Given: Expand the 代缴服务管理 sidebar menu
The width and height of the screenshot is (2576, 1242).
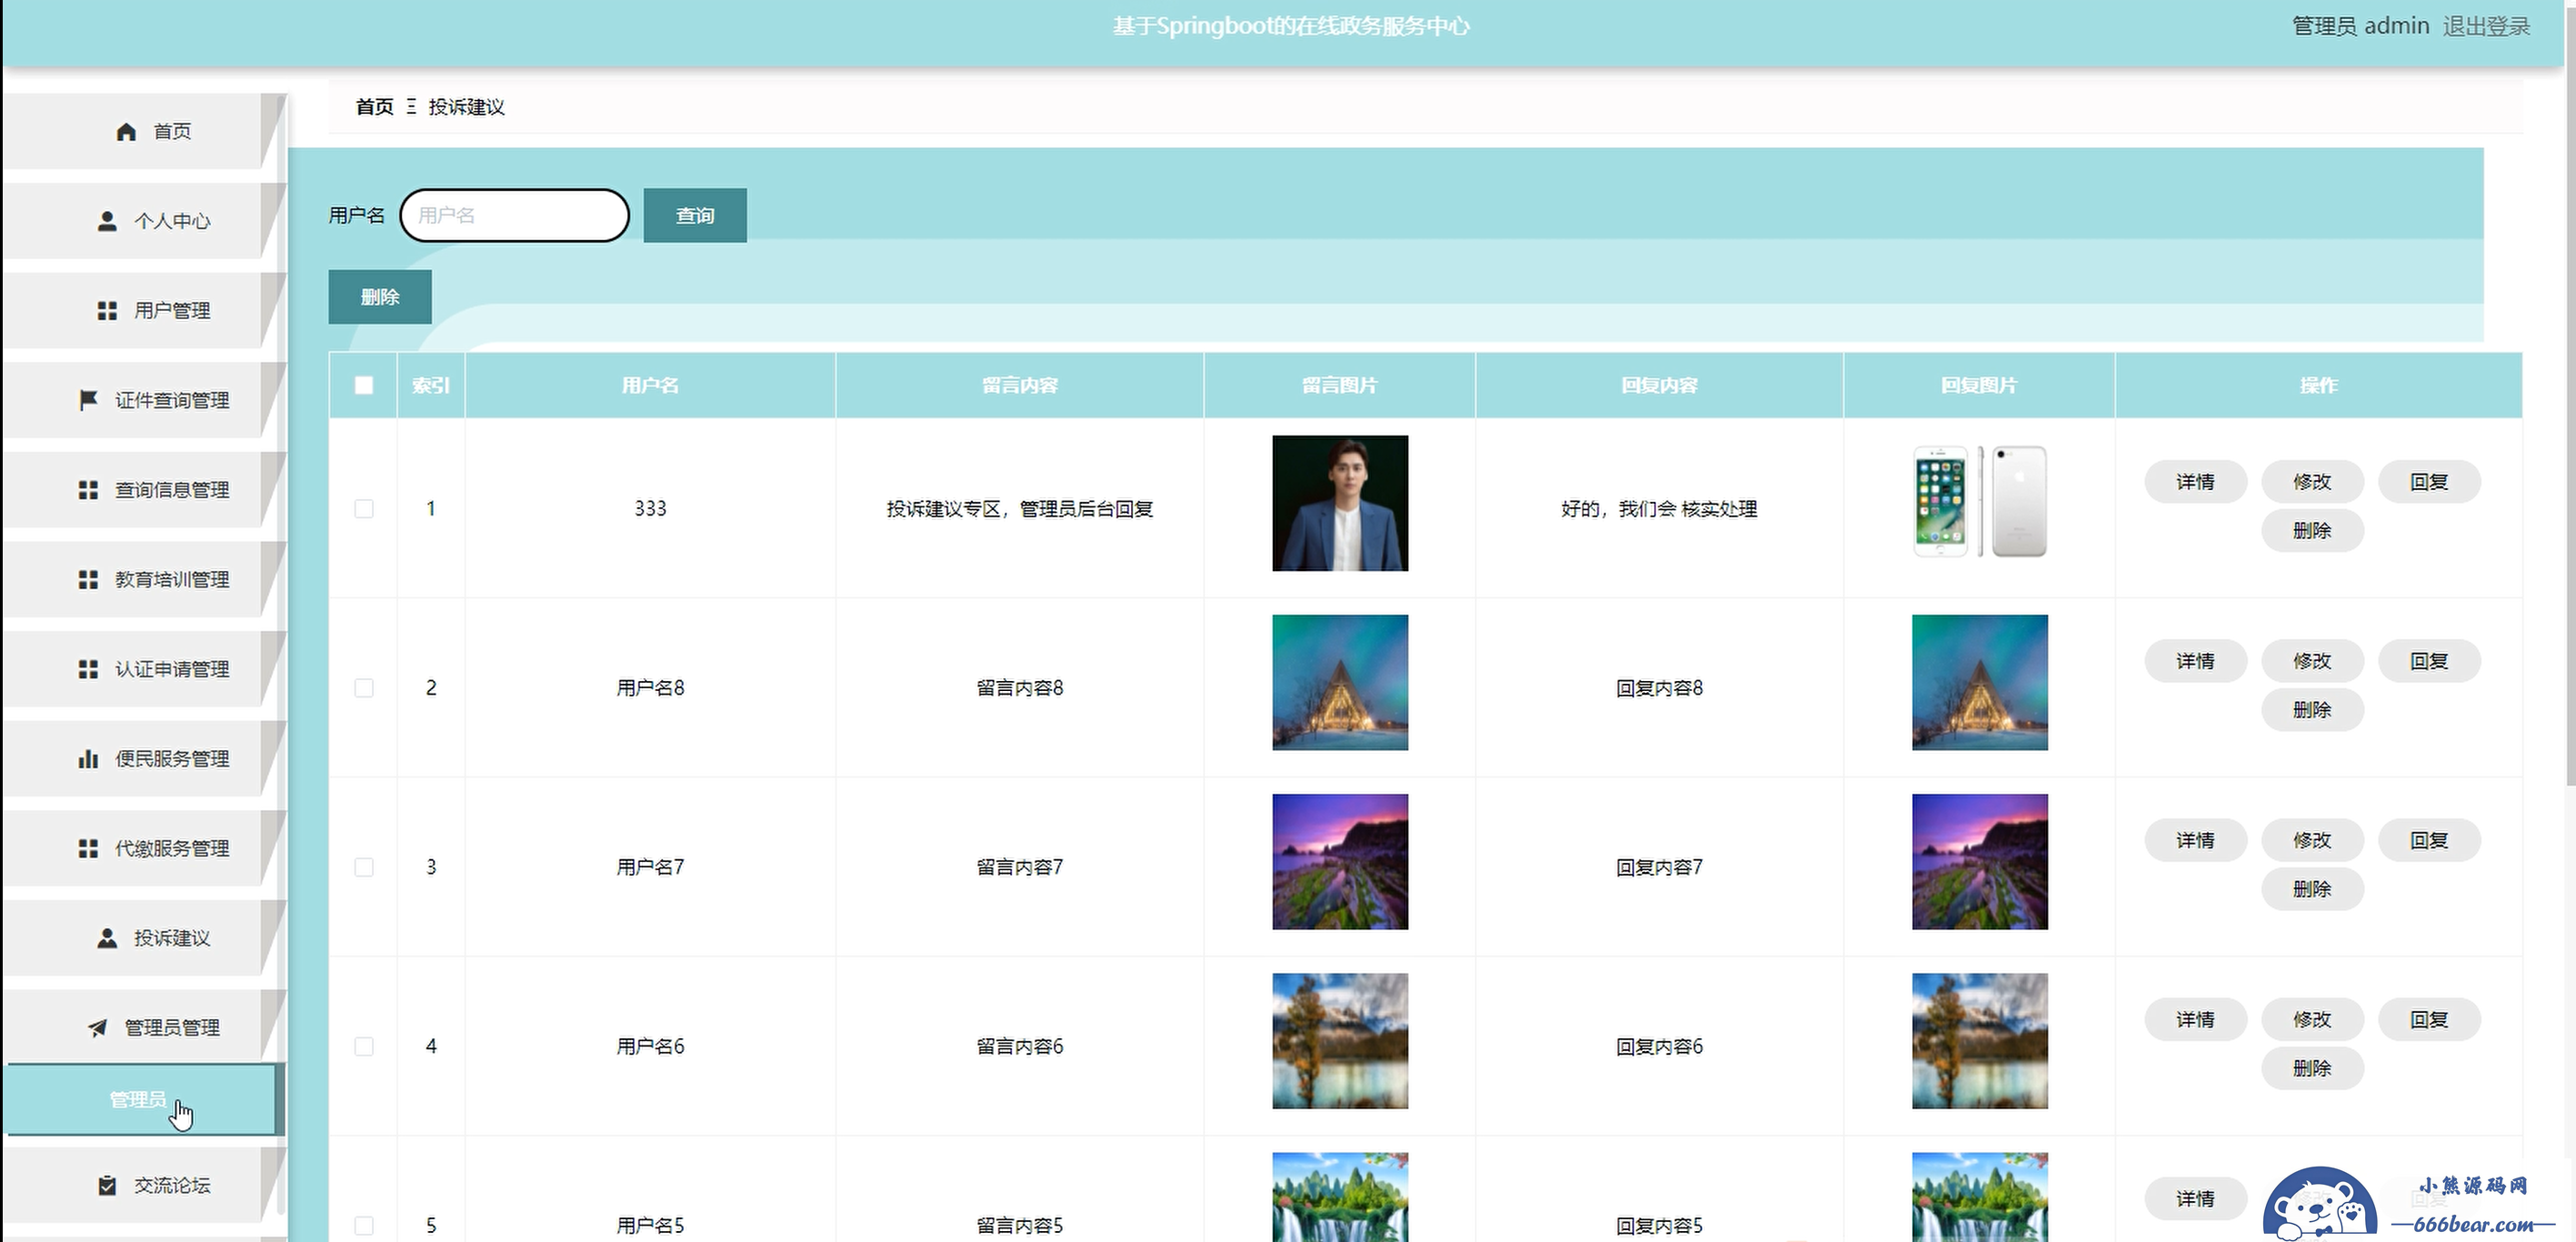Looking at the screenshot, I should pos(171,848).
